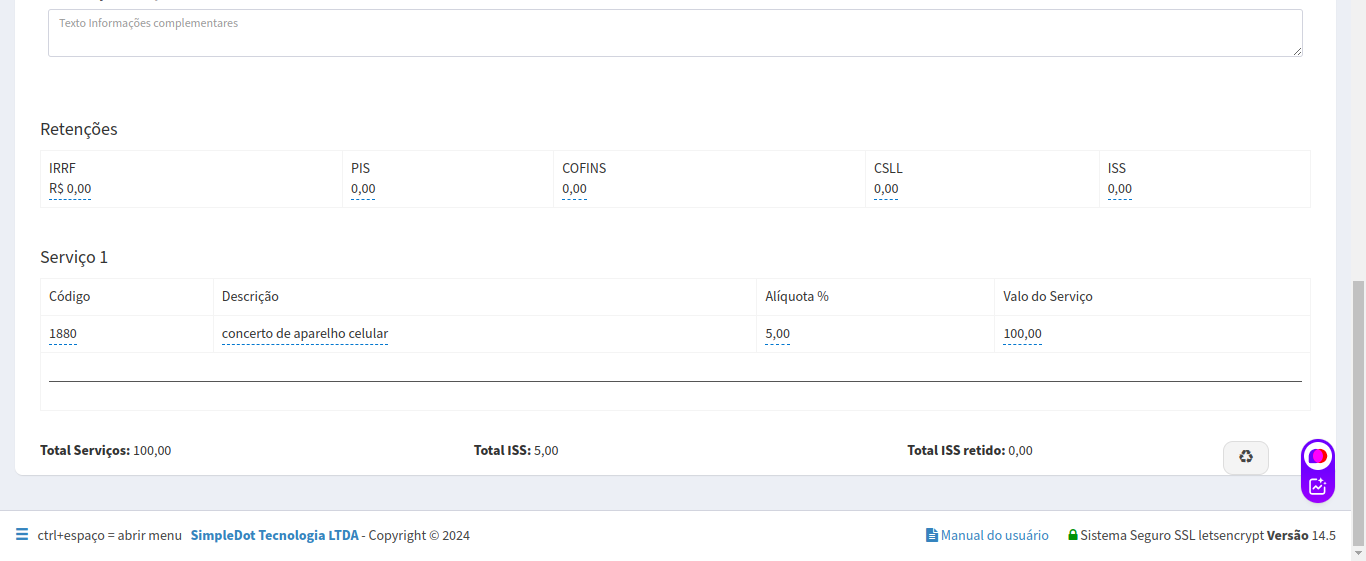1366x561 pixels.
Task: Edit the IRRF value R$ 0,00
Action: (70, 188)
